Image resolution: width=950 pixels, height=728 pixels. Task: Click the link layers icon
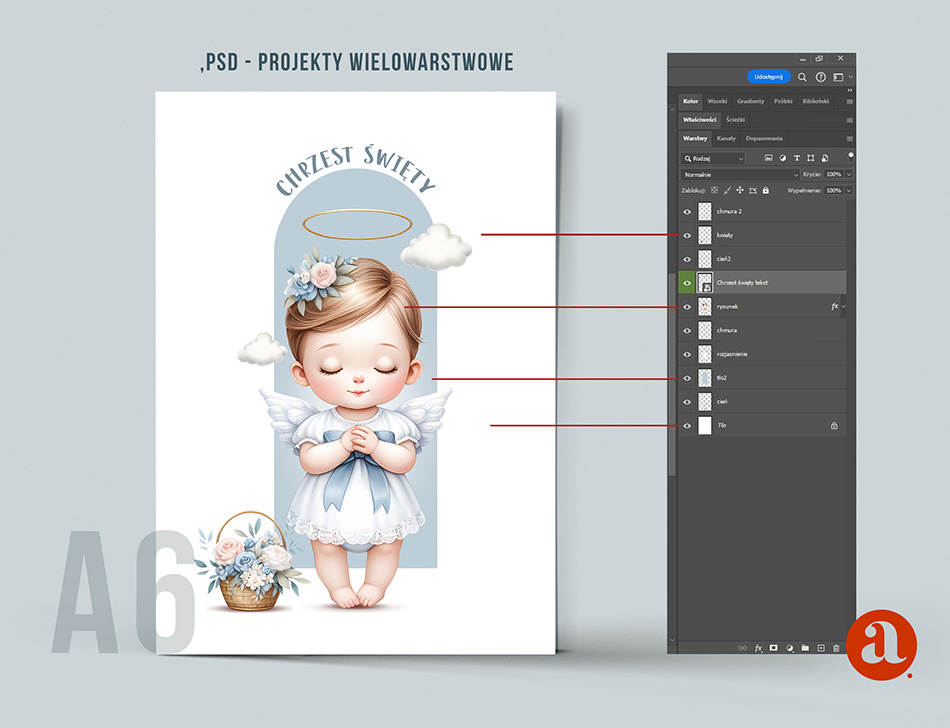tap(742, 648)
